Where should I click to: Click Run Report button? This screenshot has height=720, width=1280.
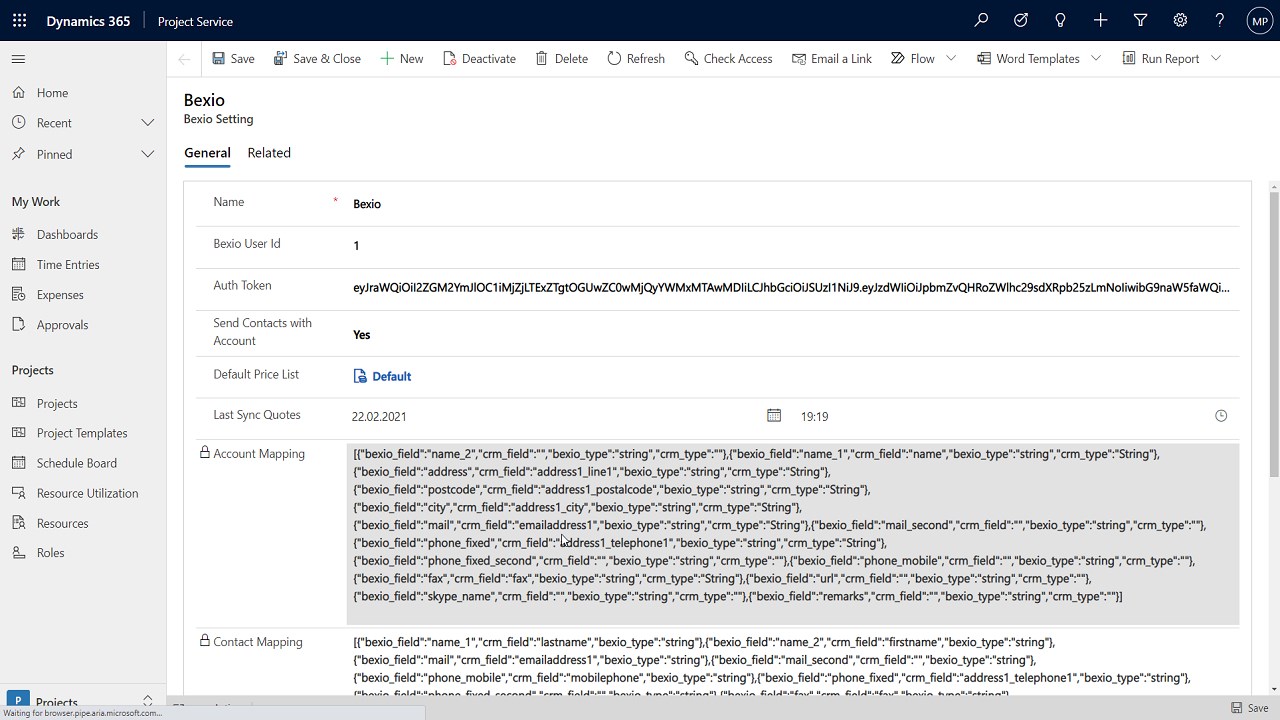pos(1160,59)
